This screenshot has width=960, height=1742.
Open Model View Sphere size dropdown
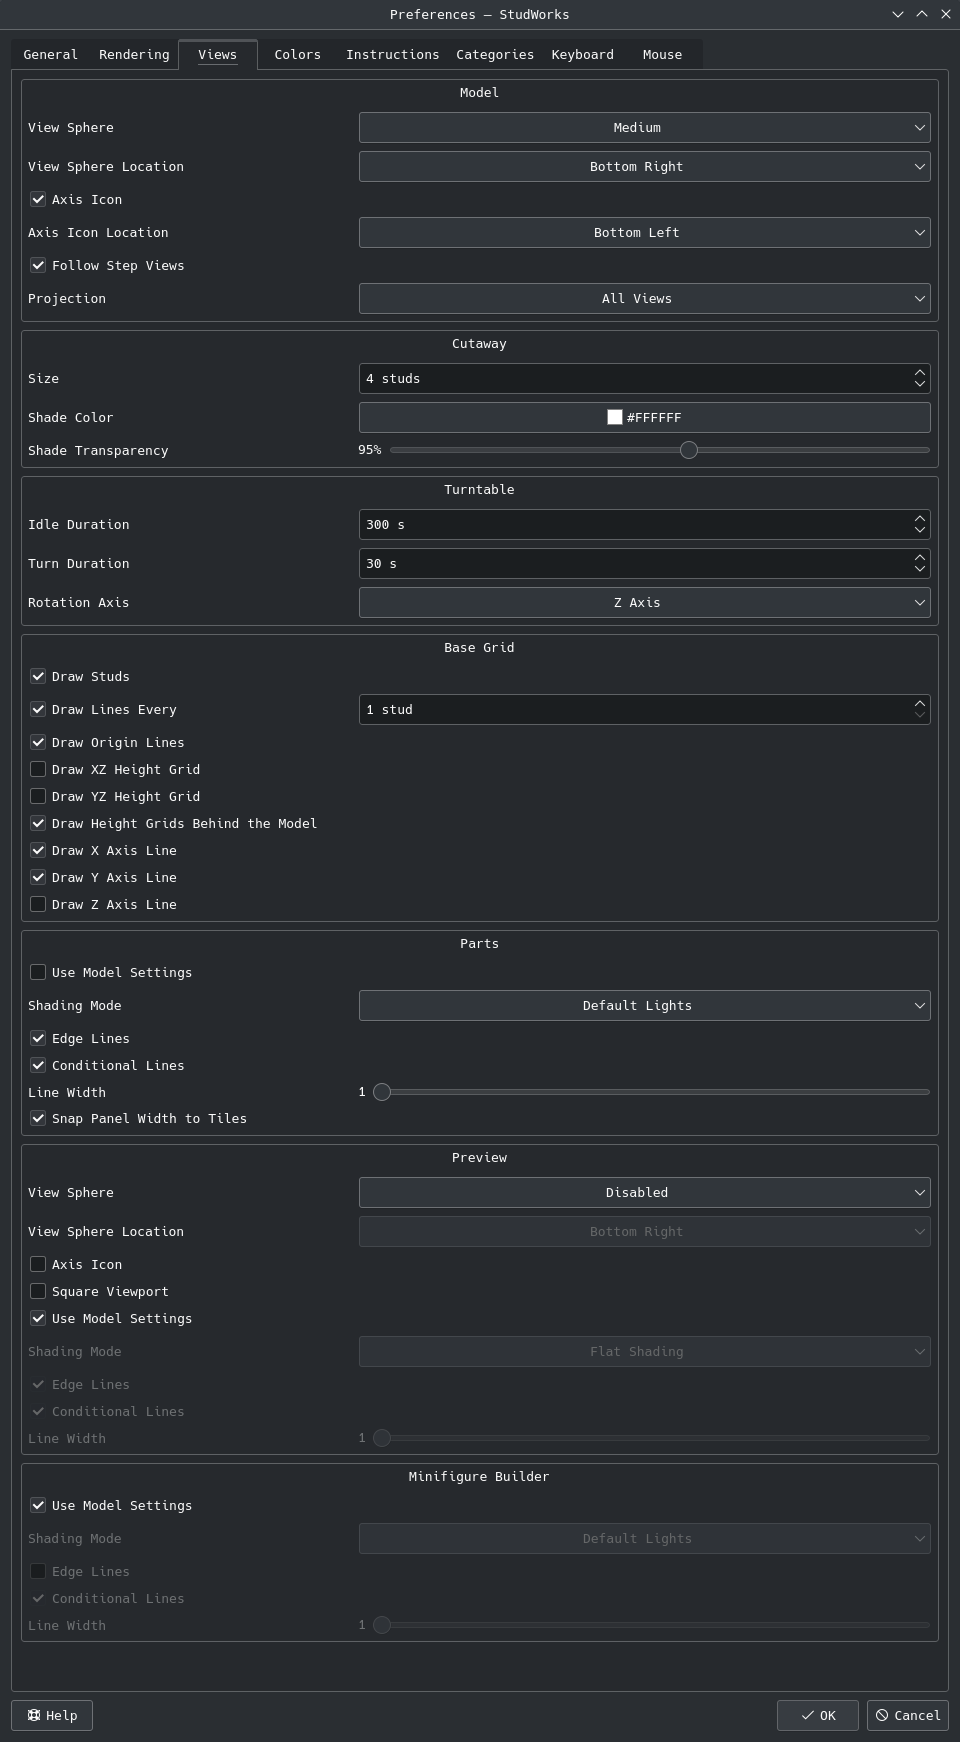(x=644, y=127)
